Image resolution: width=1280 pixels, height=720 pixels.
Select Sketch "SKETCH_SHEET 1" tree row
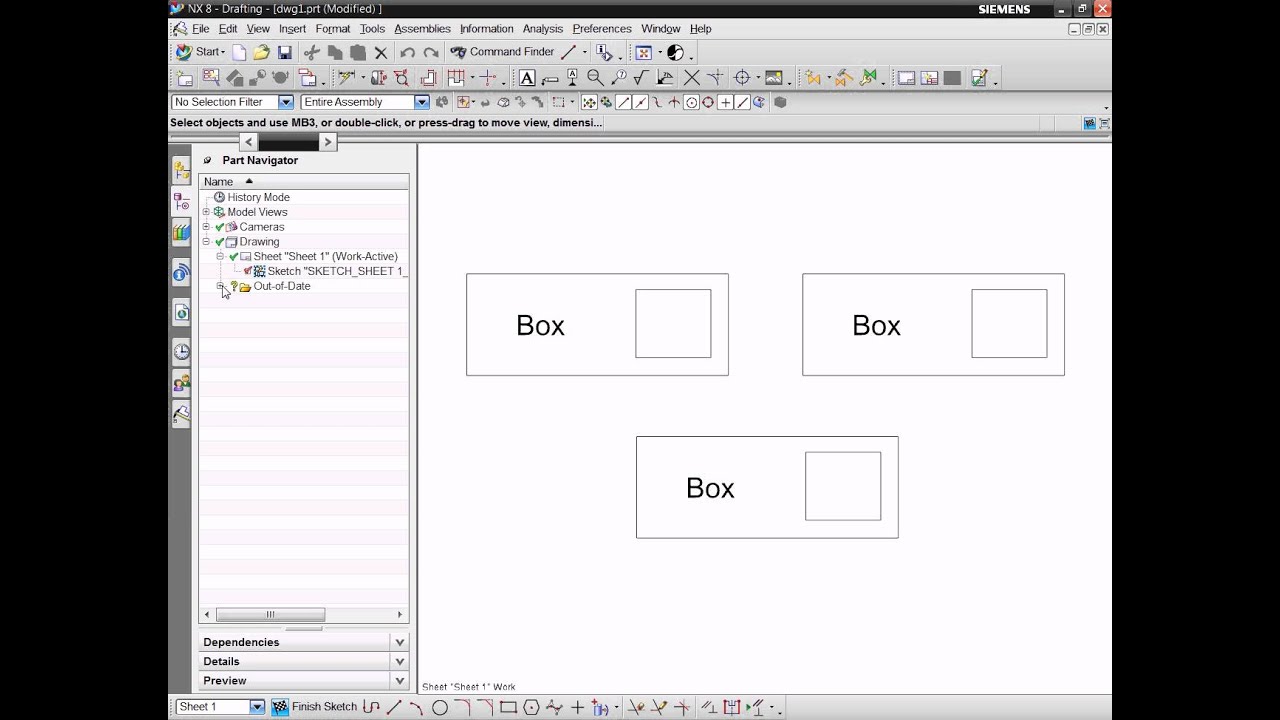pos(325,271)
